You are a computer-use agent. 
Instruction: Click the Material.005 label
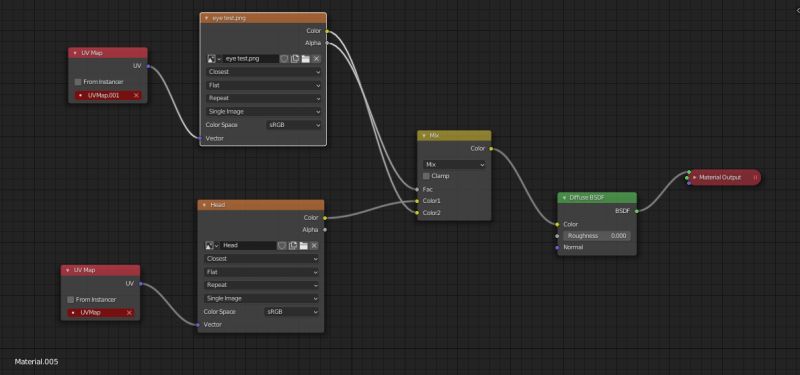[36, 362]
